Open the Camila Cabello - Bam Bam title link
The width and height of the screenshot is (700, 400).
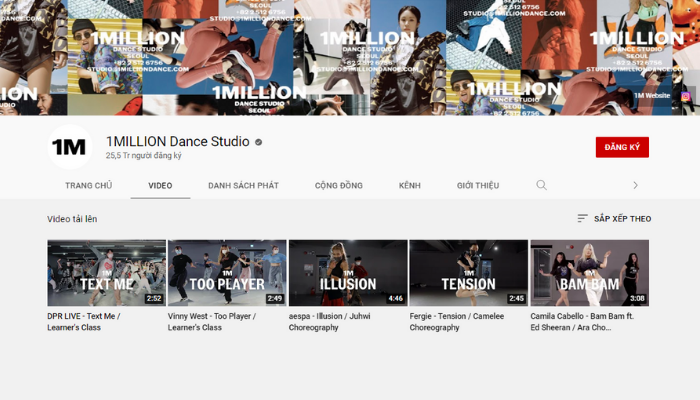pyautogui.click(x=582, y=321)
